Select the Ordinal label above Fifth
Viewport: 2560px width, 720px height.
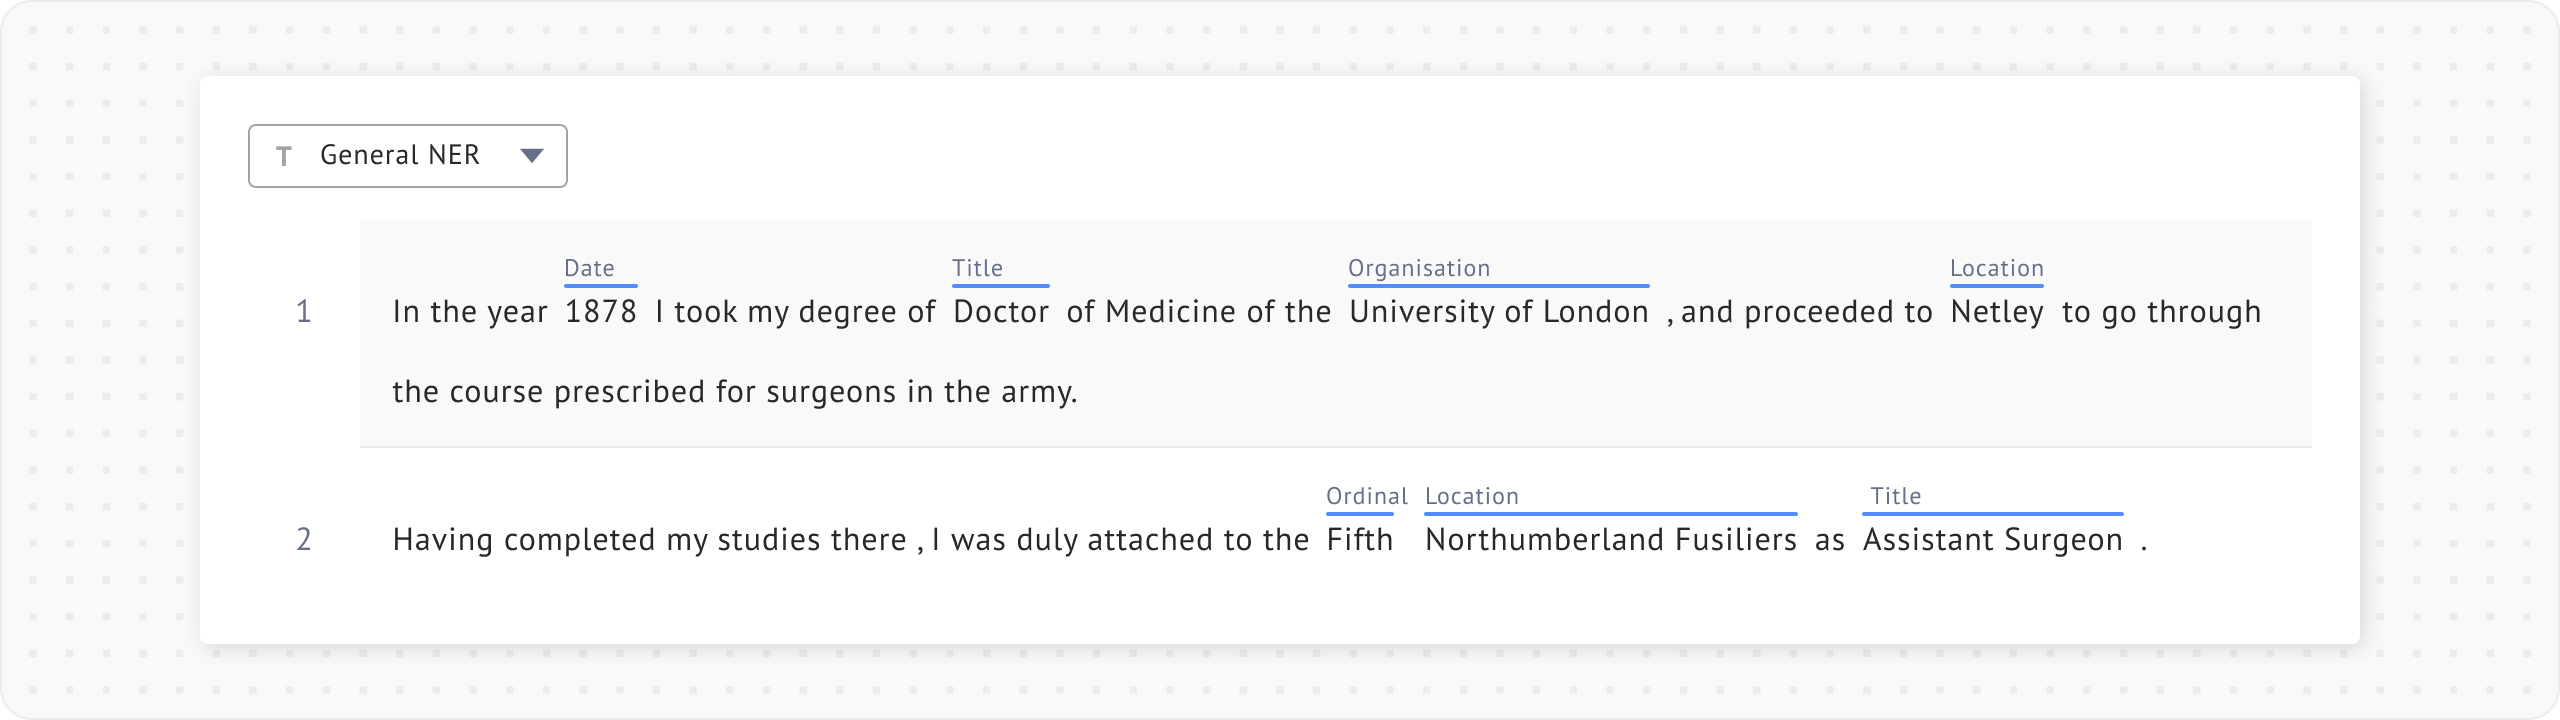pyautogui.click(x=1366, y=496)
